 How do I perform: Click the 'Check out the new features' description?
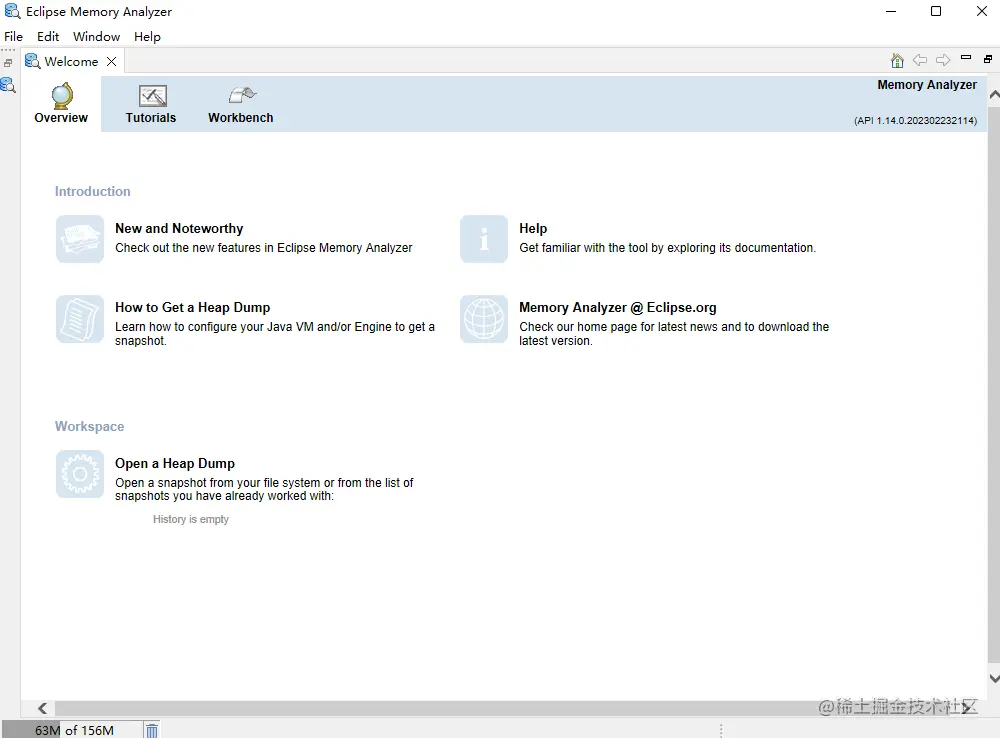[263, 247]
